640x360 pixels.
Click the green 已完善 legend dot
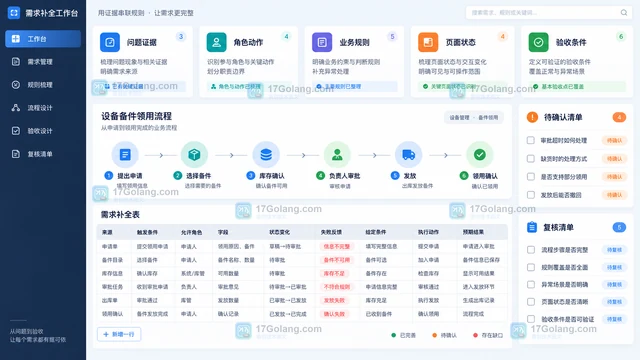click(393, 335)
